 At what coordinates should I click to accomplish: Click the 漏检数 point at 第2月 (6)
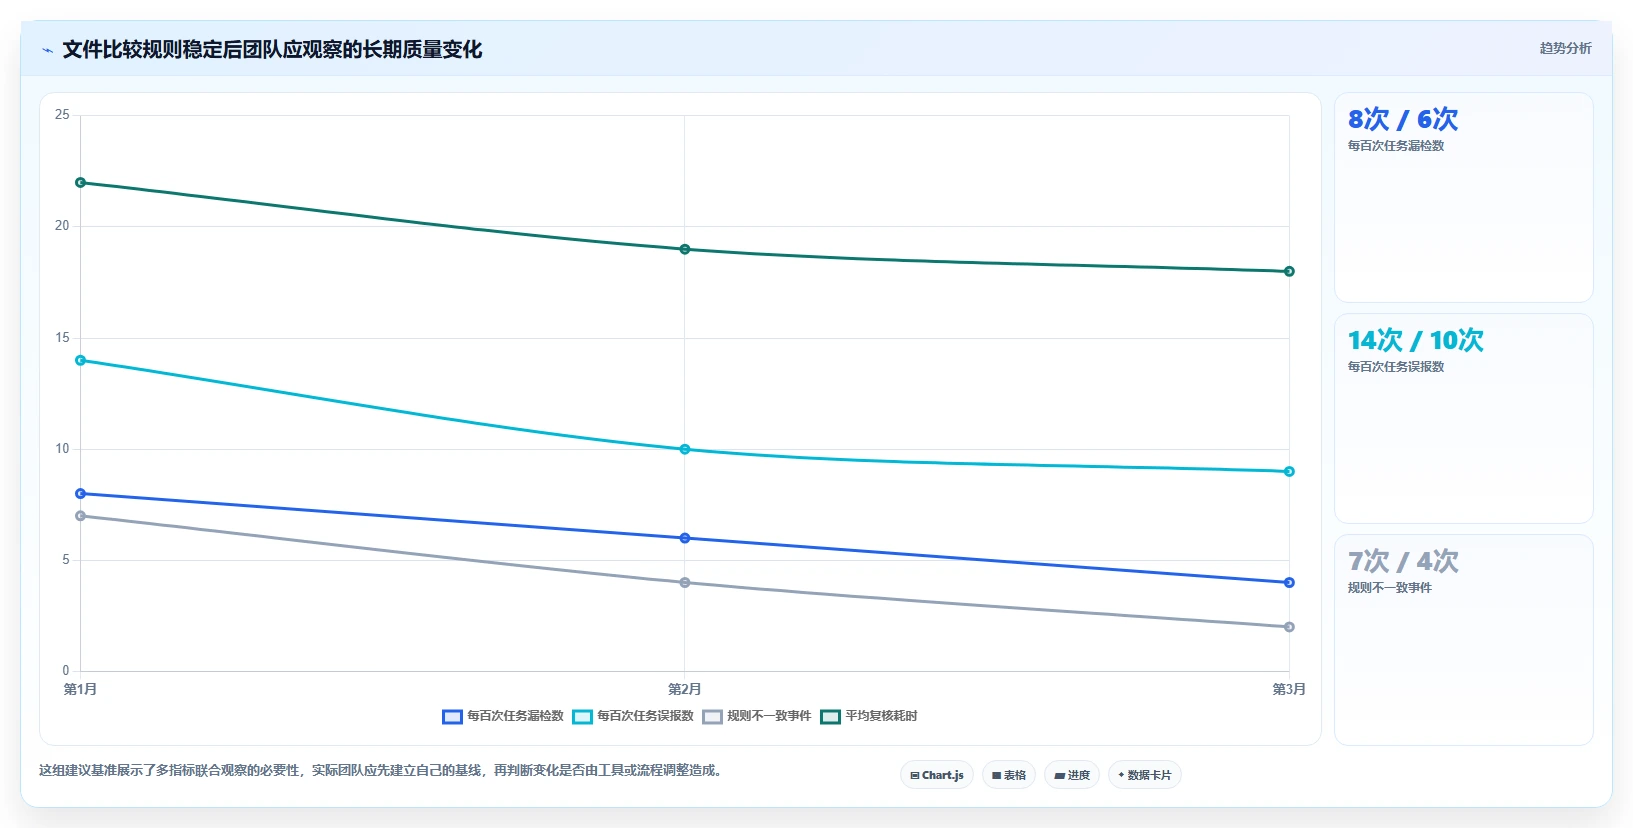coord(685,538)
